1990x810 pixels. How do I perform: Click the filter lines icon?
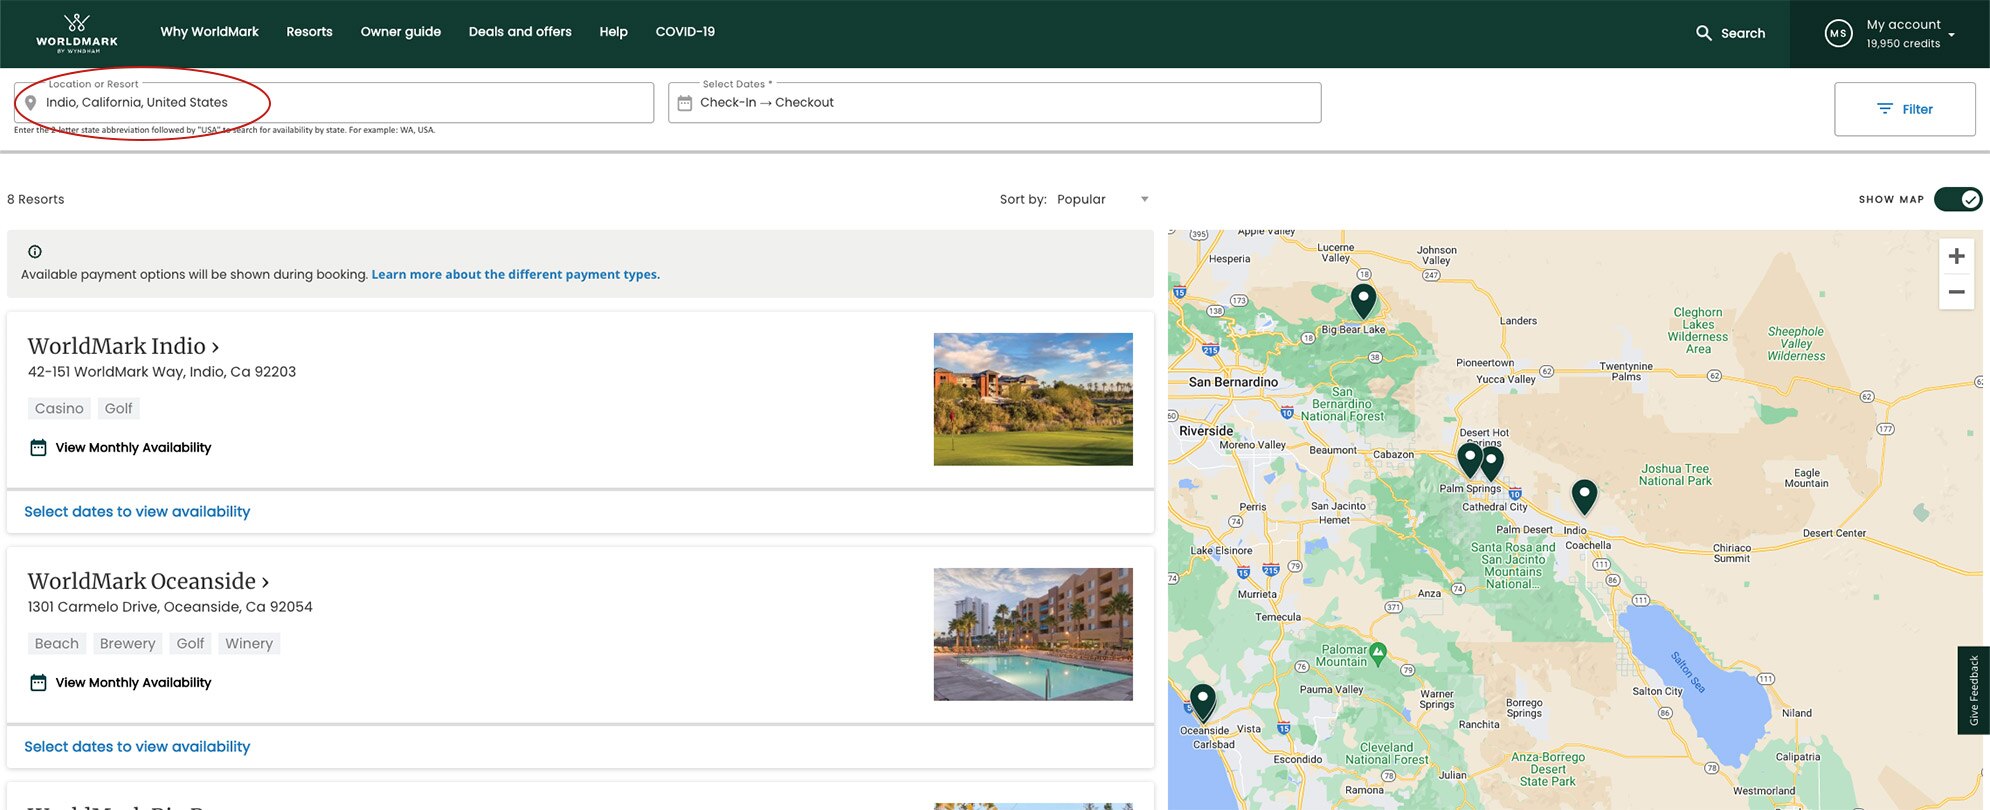[1885, 109]
